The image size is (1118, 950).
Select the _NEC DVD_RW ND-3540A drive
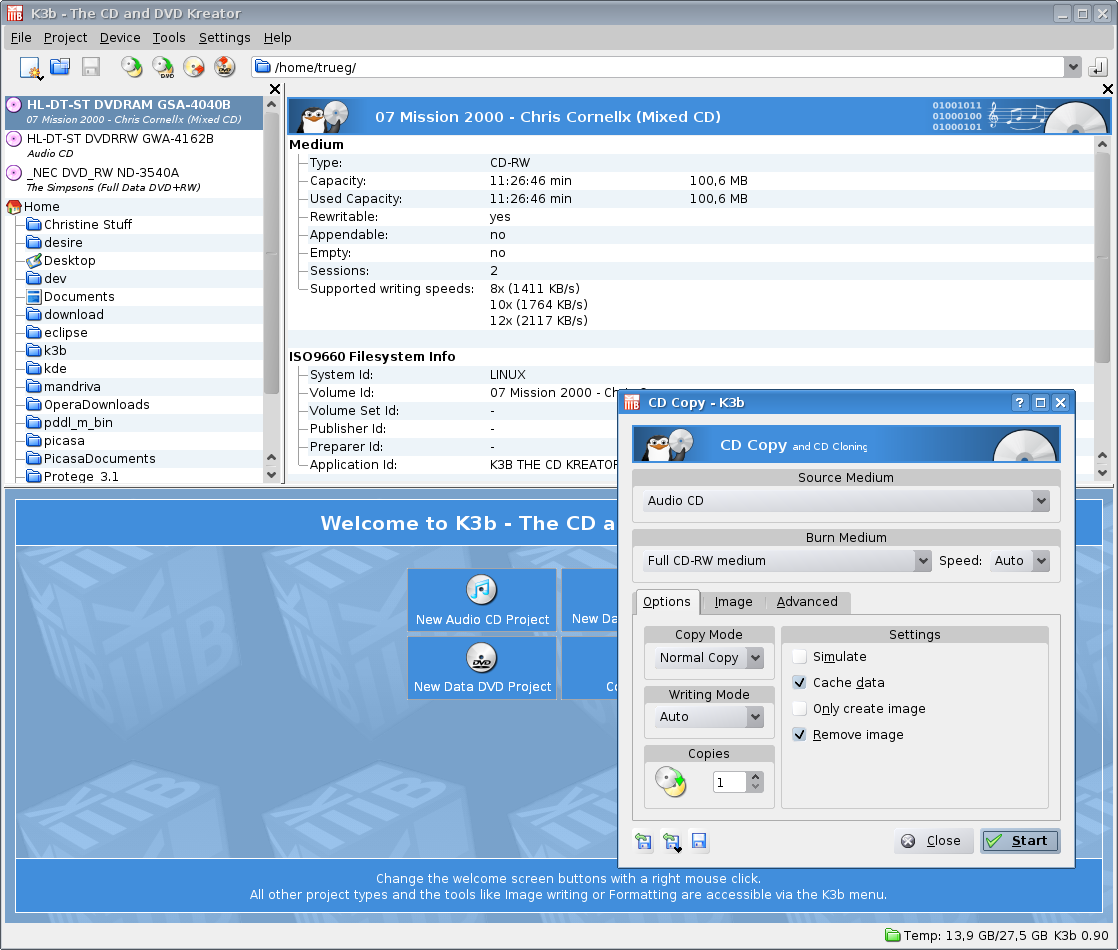pos(134,180)
